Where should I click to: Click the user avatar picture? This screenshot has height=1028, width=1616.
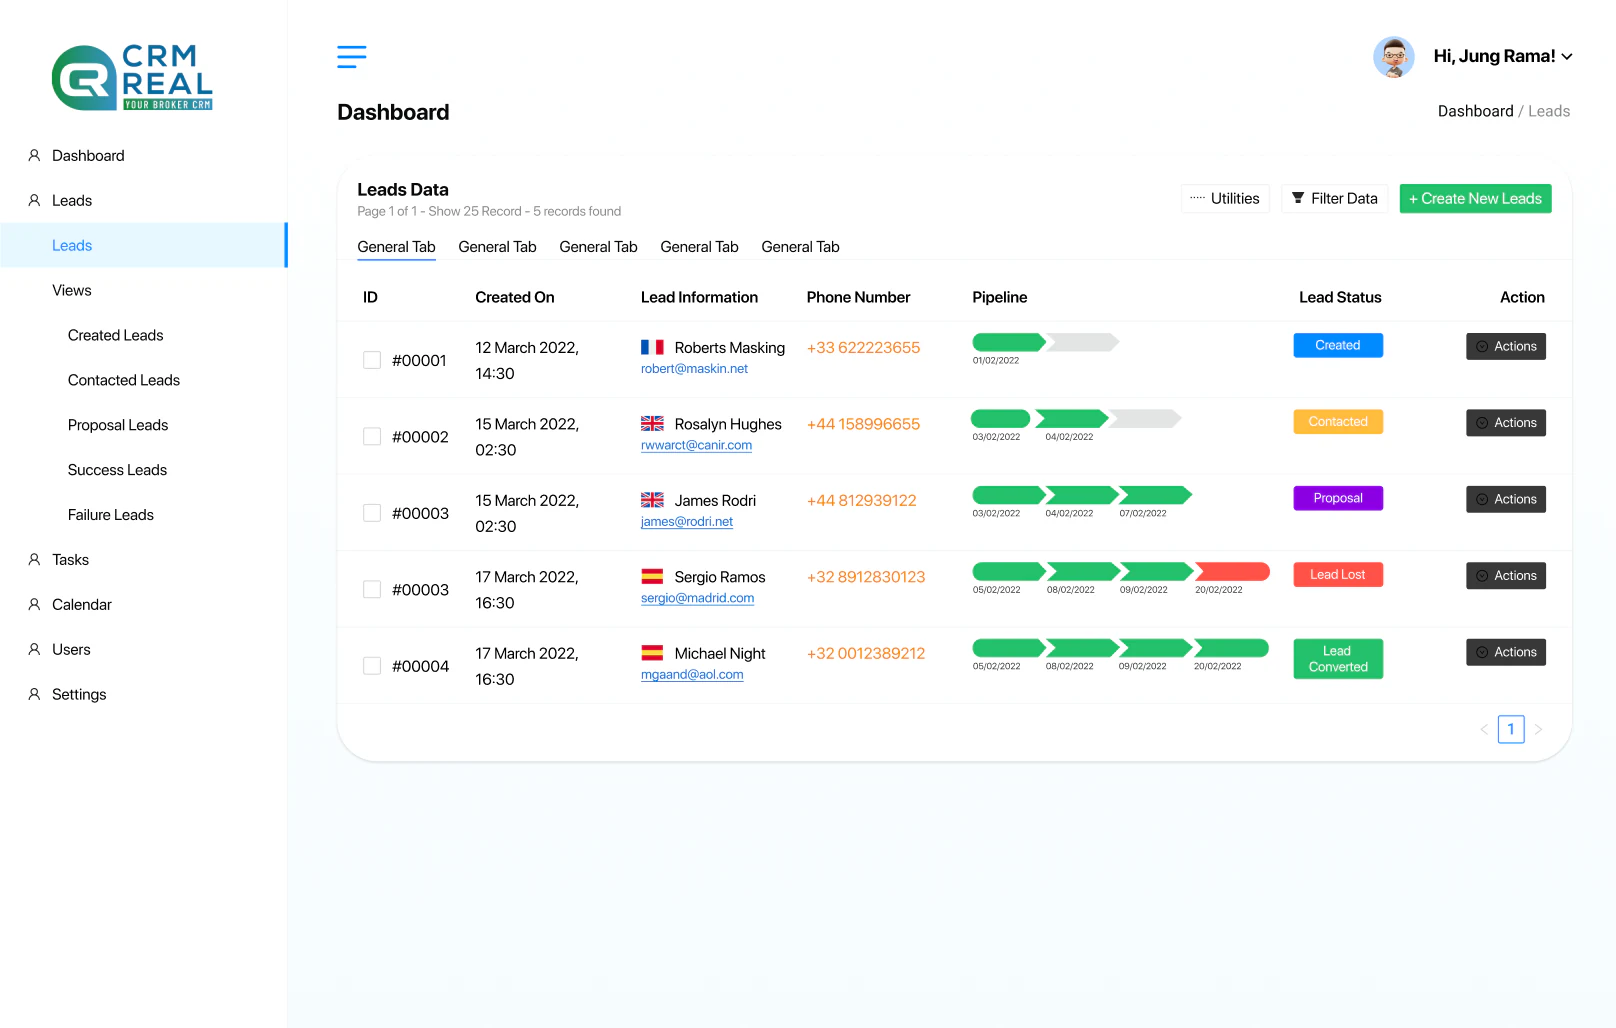1393,57
